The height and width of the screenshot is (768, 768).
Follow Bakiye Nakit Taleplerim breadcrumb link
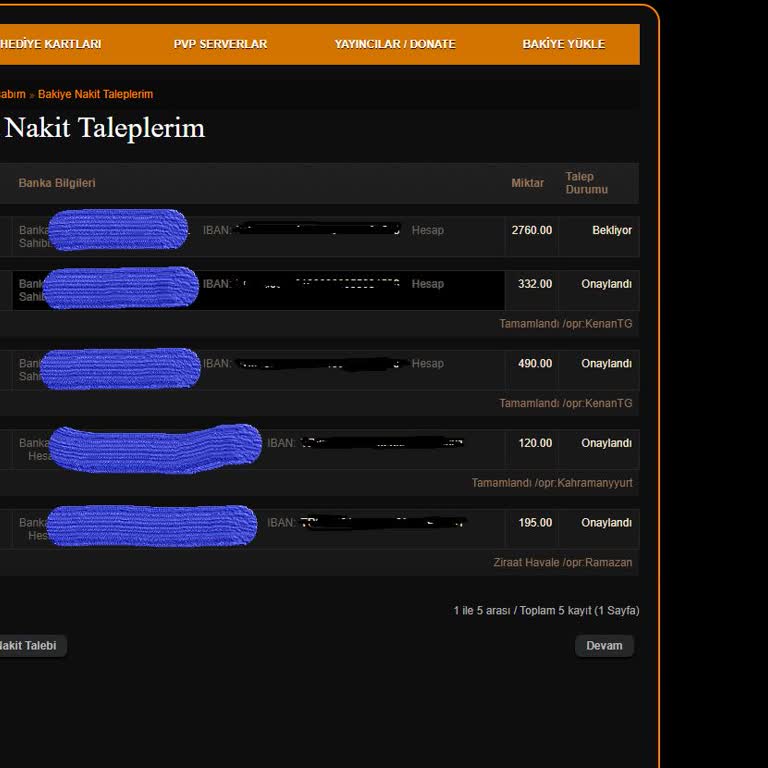(96, 94)
